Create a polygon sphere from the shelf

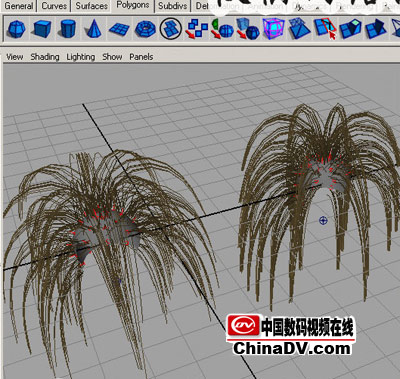[x=17, y=29]
